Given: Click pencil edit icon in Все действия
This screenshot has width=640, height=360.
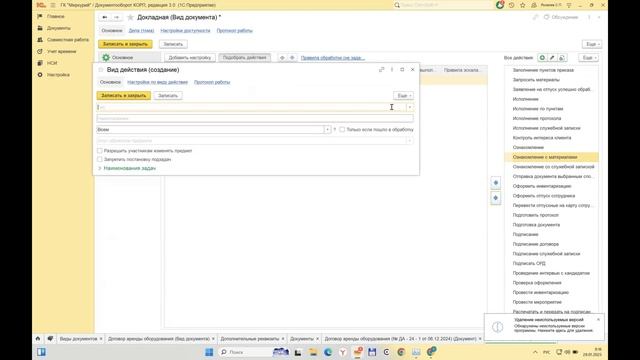Looking at the screenshot, I should click(552, 58).
